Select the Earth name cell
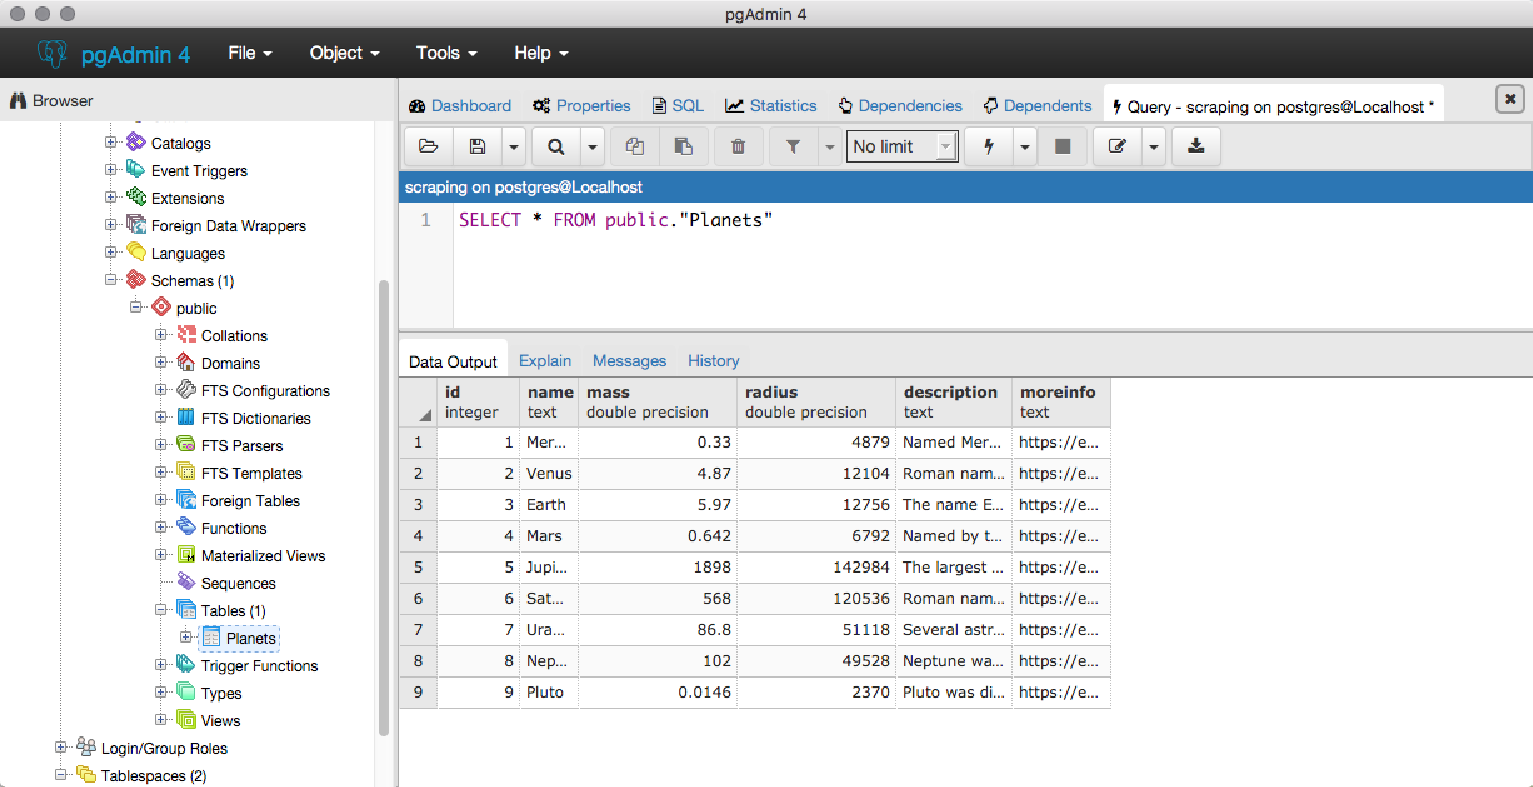Image resolution: width=1533 pixels, height=787 pixels. click(549, 505)
